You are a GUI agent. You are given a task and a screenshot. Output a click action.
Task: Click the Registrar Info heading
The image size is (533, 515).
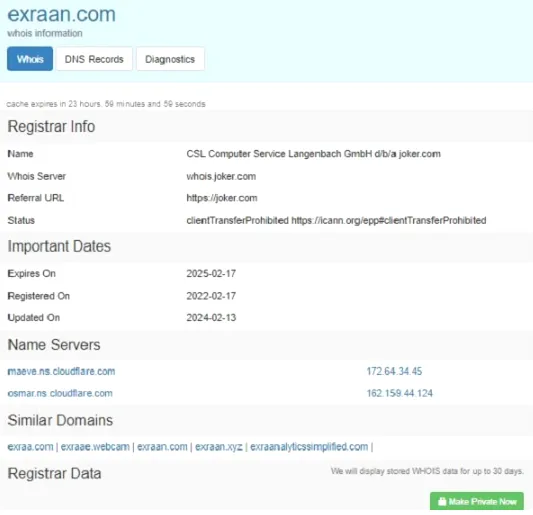coord(51,126)
